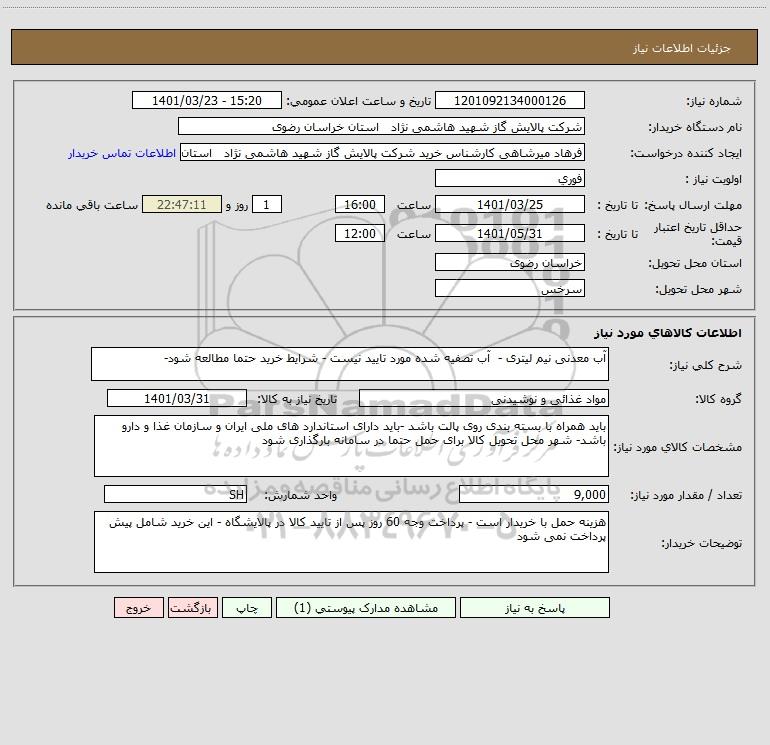Screen dimensions: 770x745
Task: Click the چاپ print button
Action: tap(247, 608)
